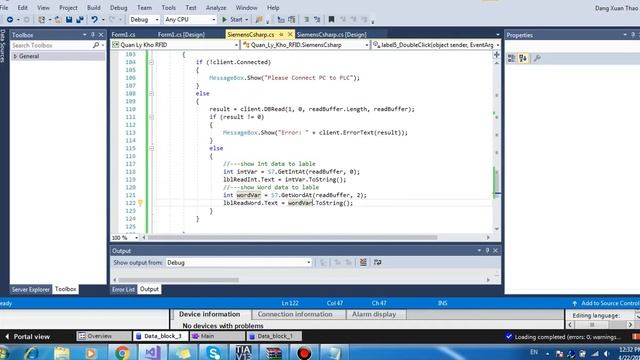Viewport: 640px width, 360px height.
Task: Open the Build menu
Action: click(x=93, y=8)
